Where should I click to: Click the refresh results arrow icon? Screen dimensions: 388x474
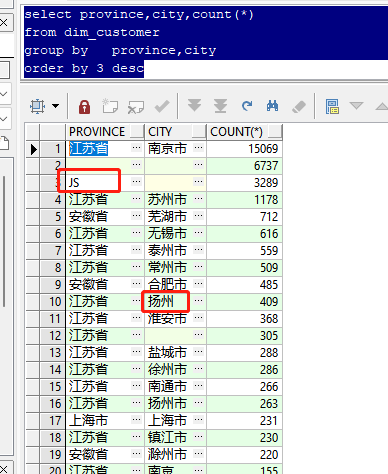point(247,106)
